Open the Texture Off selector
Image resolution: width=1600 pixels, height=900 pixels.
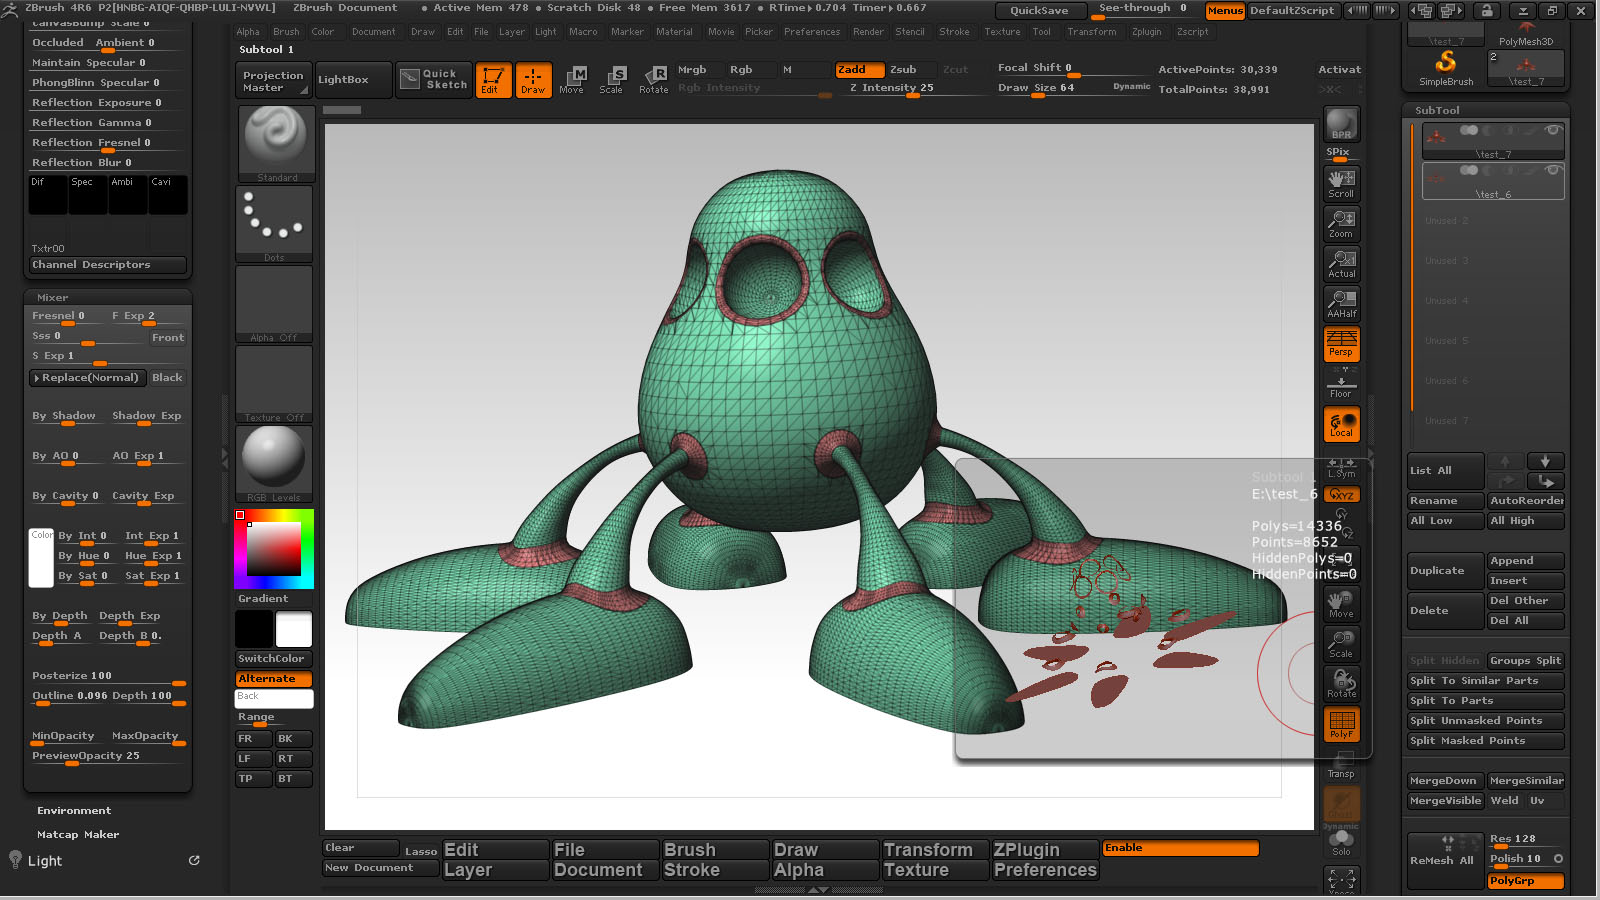(274, 384)
